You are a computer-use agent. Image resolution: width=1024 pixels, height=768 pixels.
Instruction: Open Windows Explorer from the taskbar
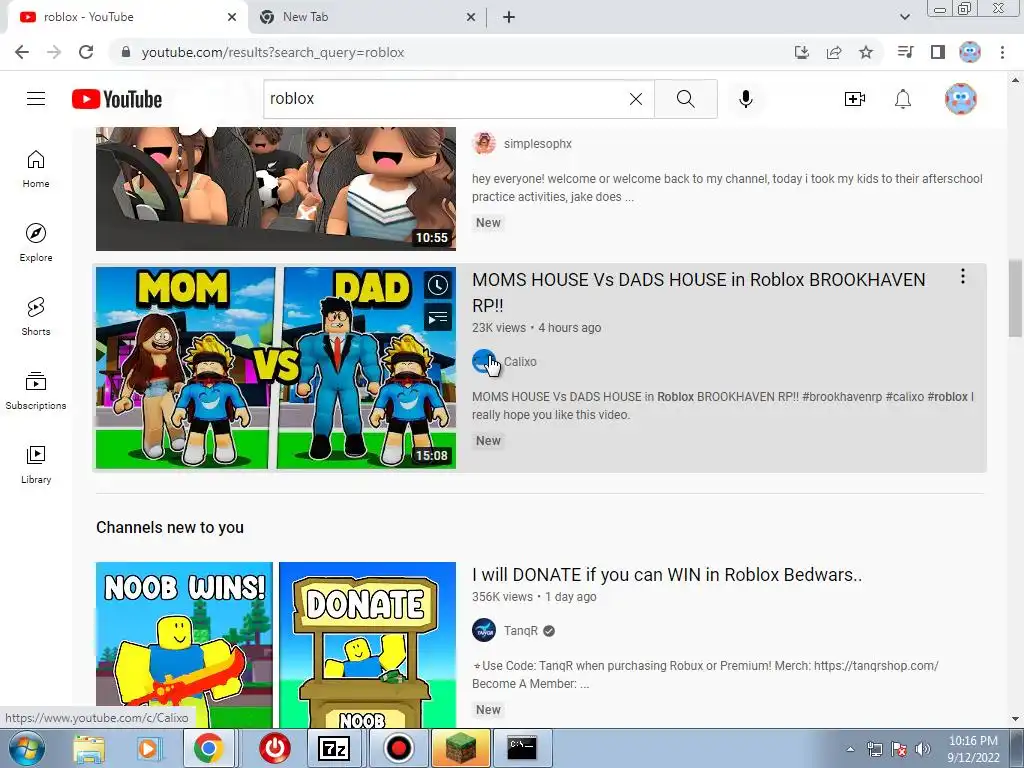(88, 748)
